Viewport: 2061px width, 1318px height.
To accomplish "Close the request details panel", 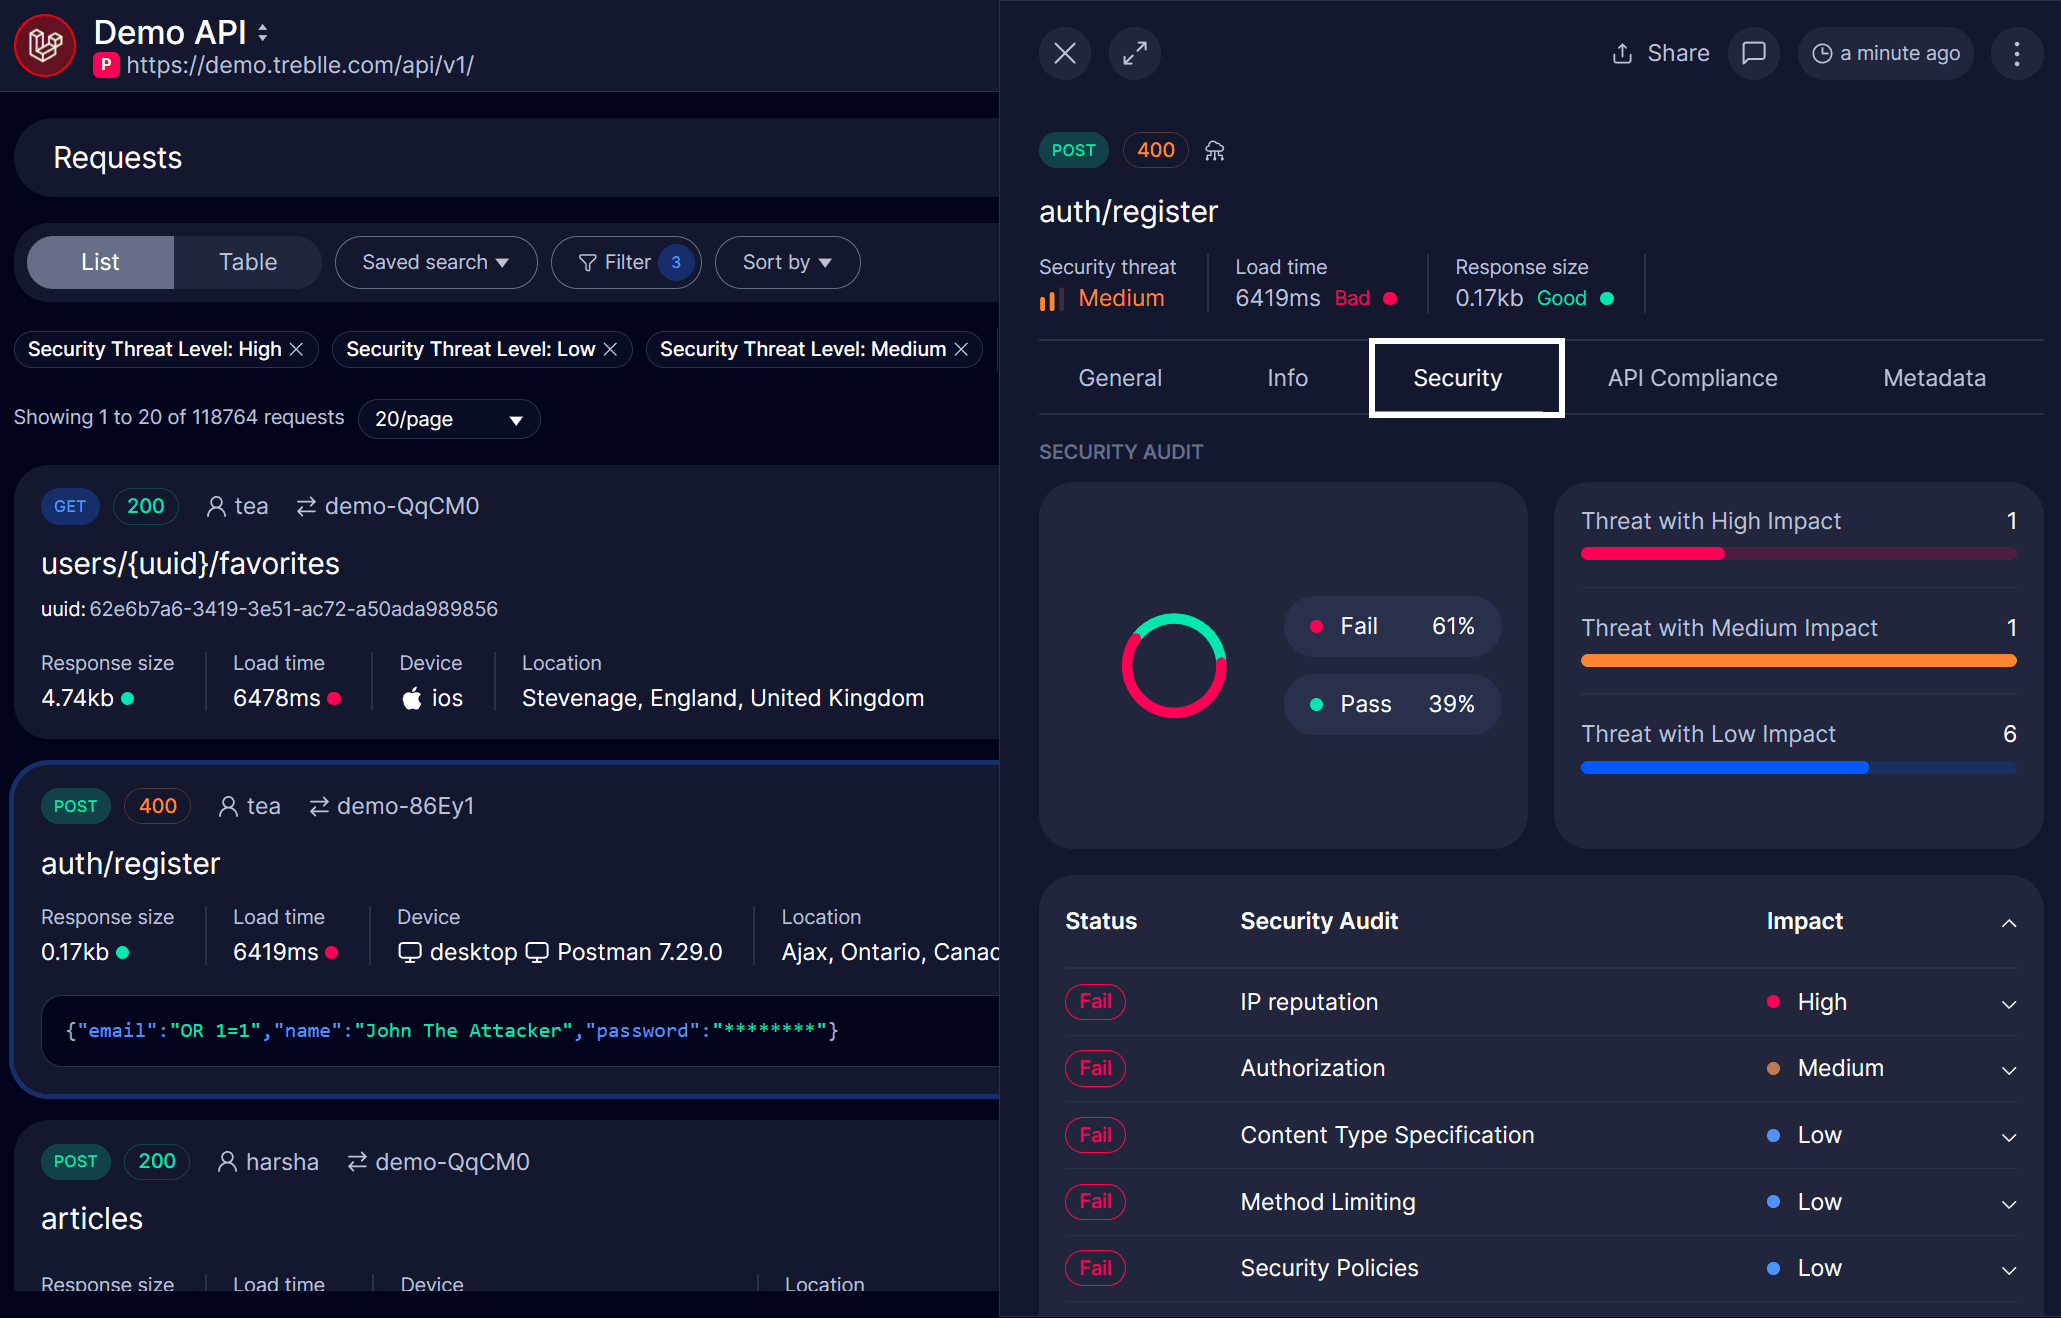I will [1064, 53].
